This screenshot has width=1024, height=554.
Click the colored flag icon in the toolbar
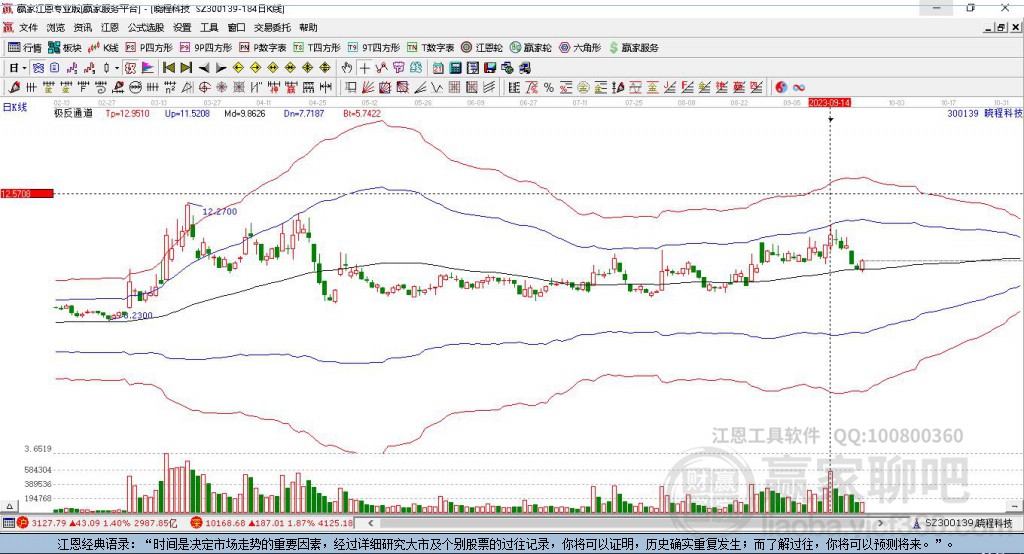(148, 68)
